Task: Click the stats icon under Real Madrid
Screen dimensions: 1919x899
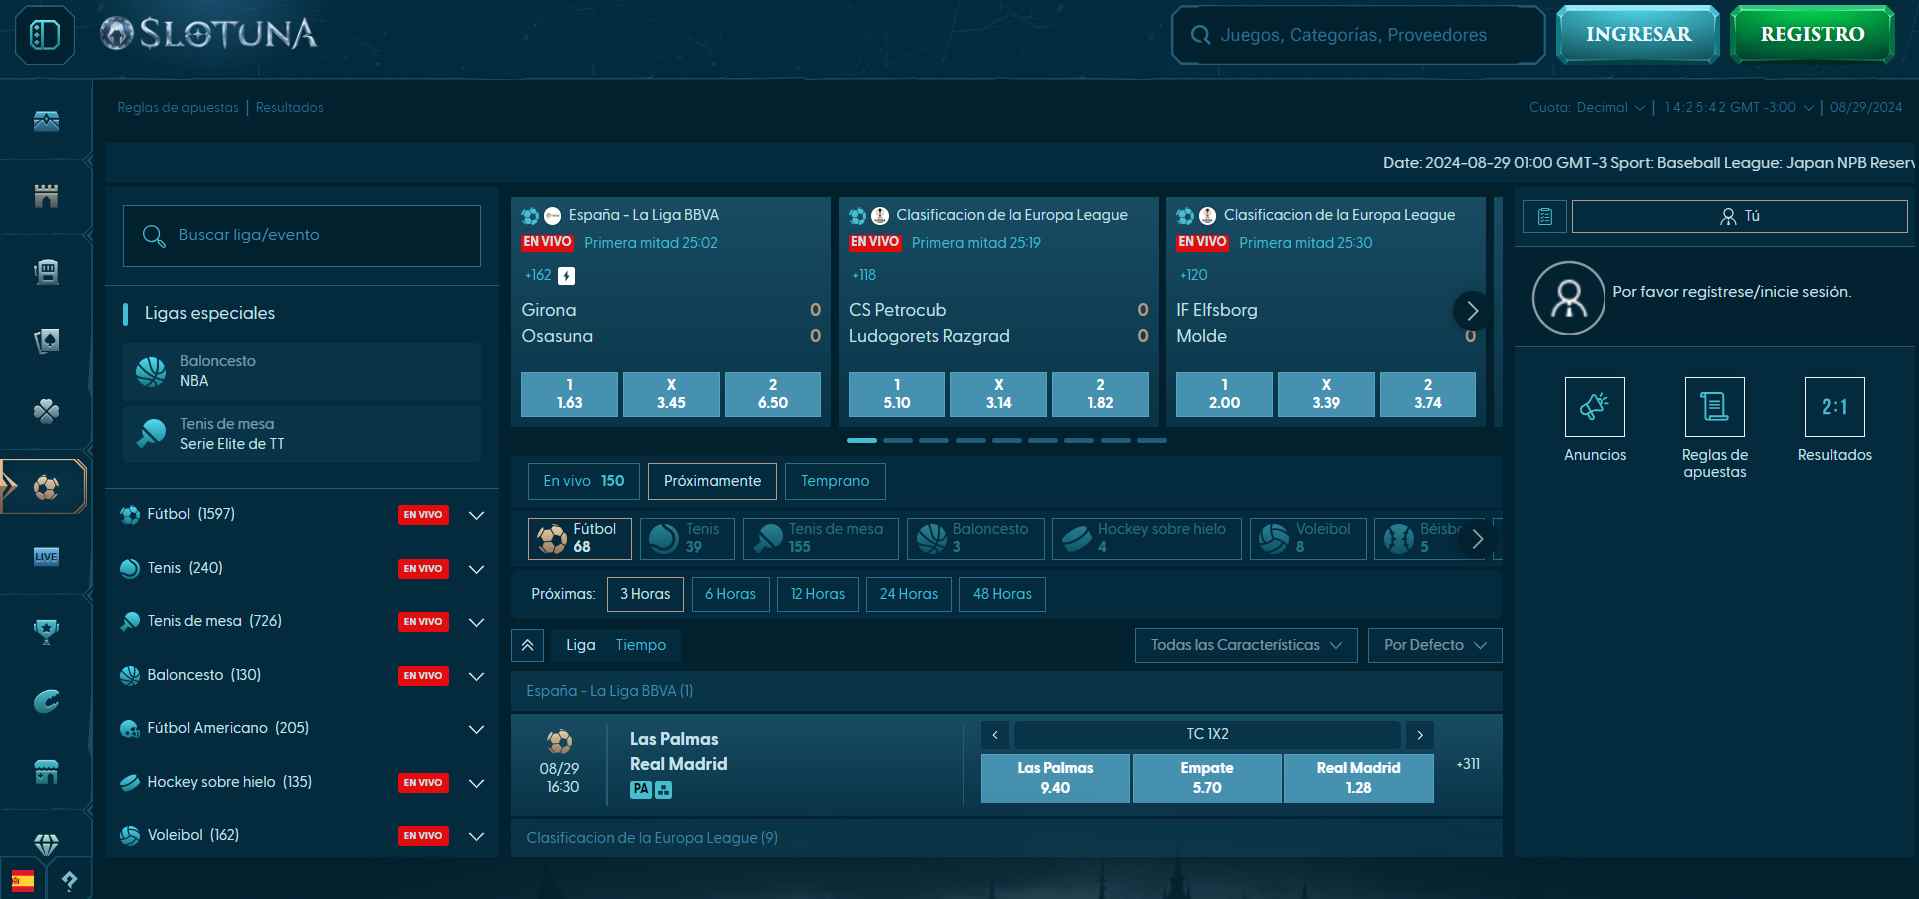Action: 664,790
